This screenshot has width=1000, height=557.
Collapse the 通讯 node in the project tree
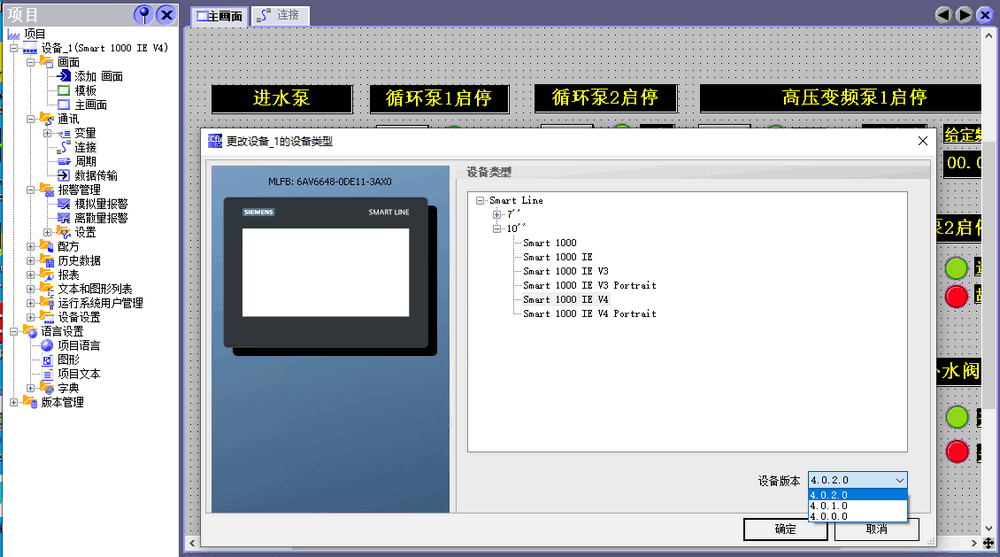(31, 119)
